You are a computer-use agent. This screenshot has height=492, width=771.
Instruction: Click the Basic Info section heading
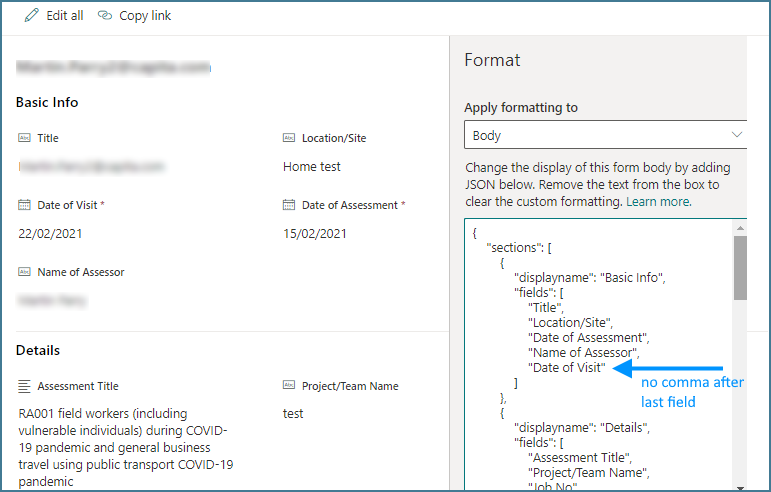click(x=47, y=102)
